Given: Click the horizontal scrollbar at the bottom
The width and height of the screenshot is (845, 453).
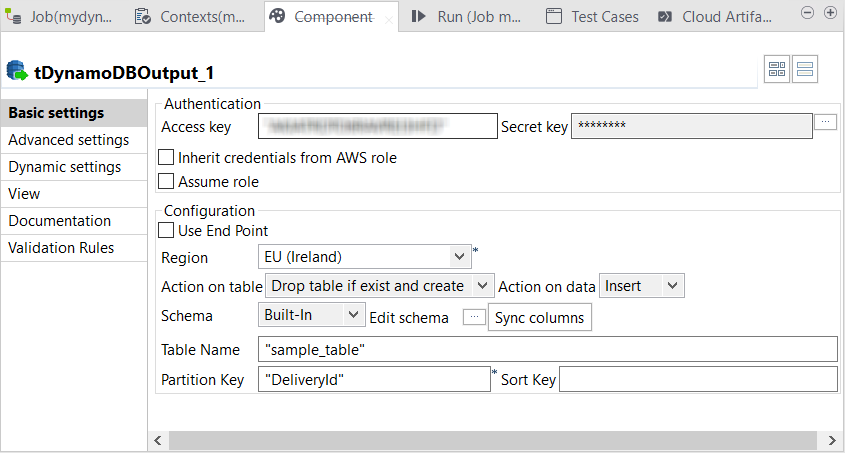Looking at the screenshot, I should (x=490, y=440).
